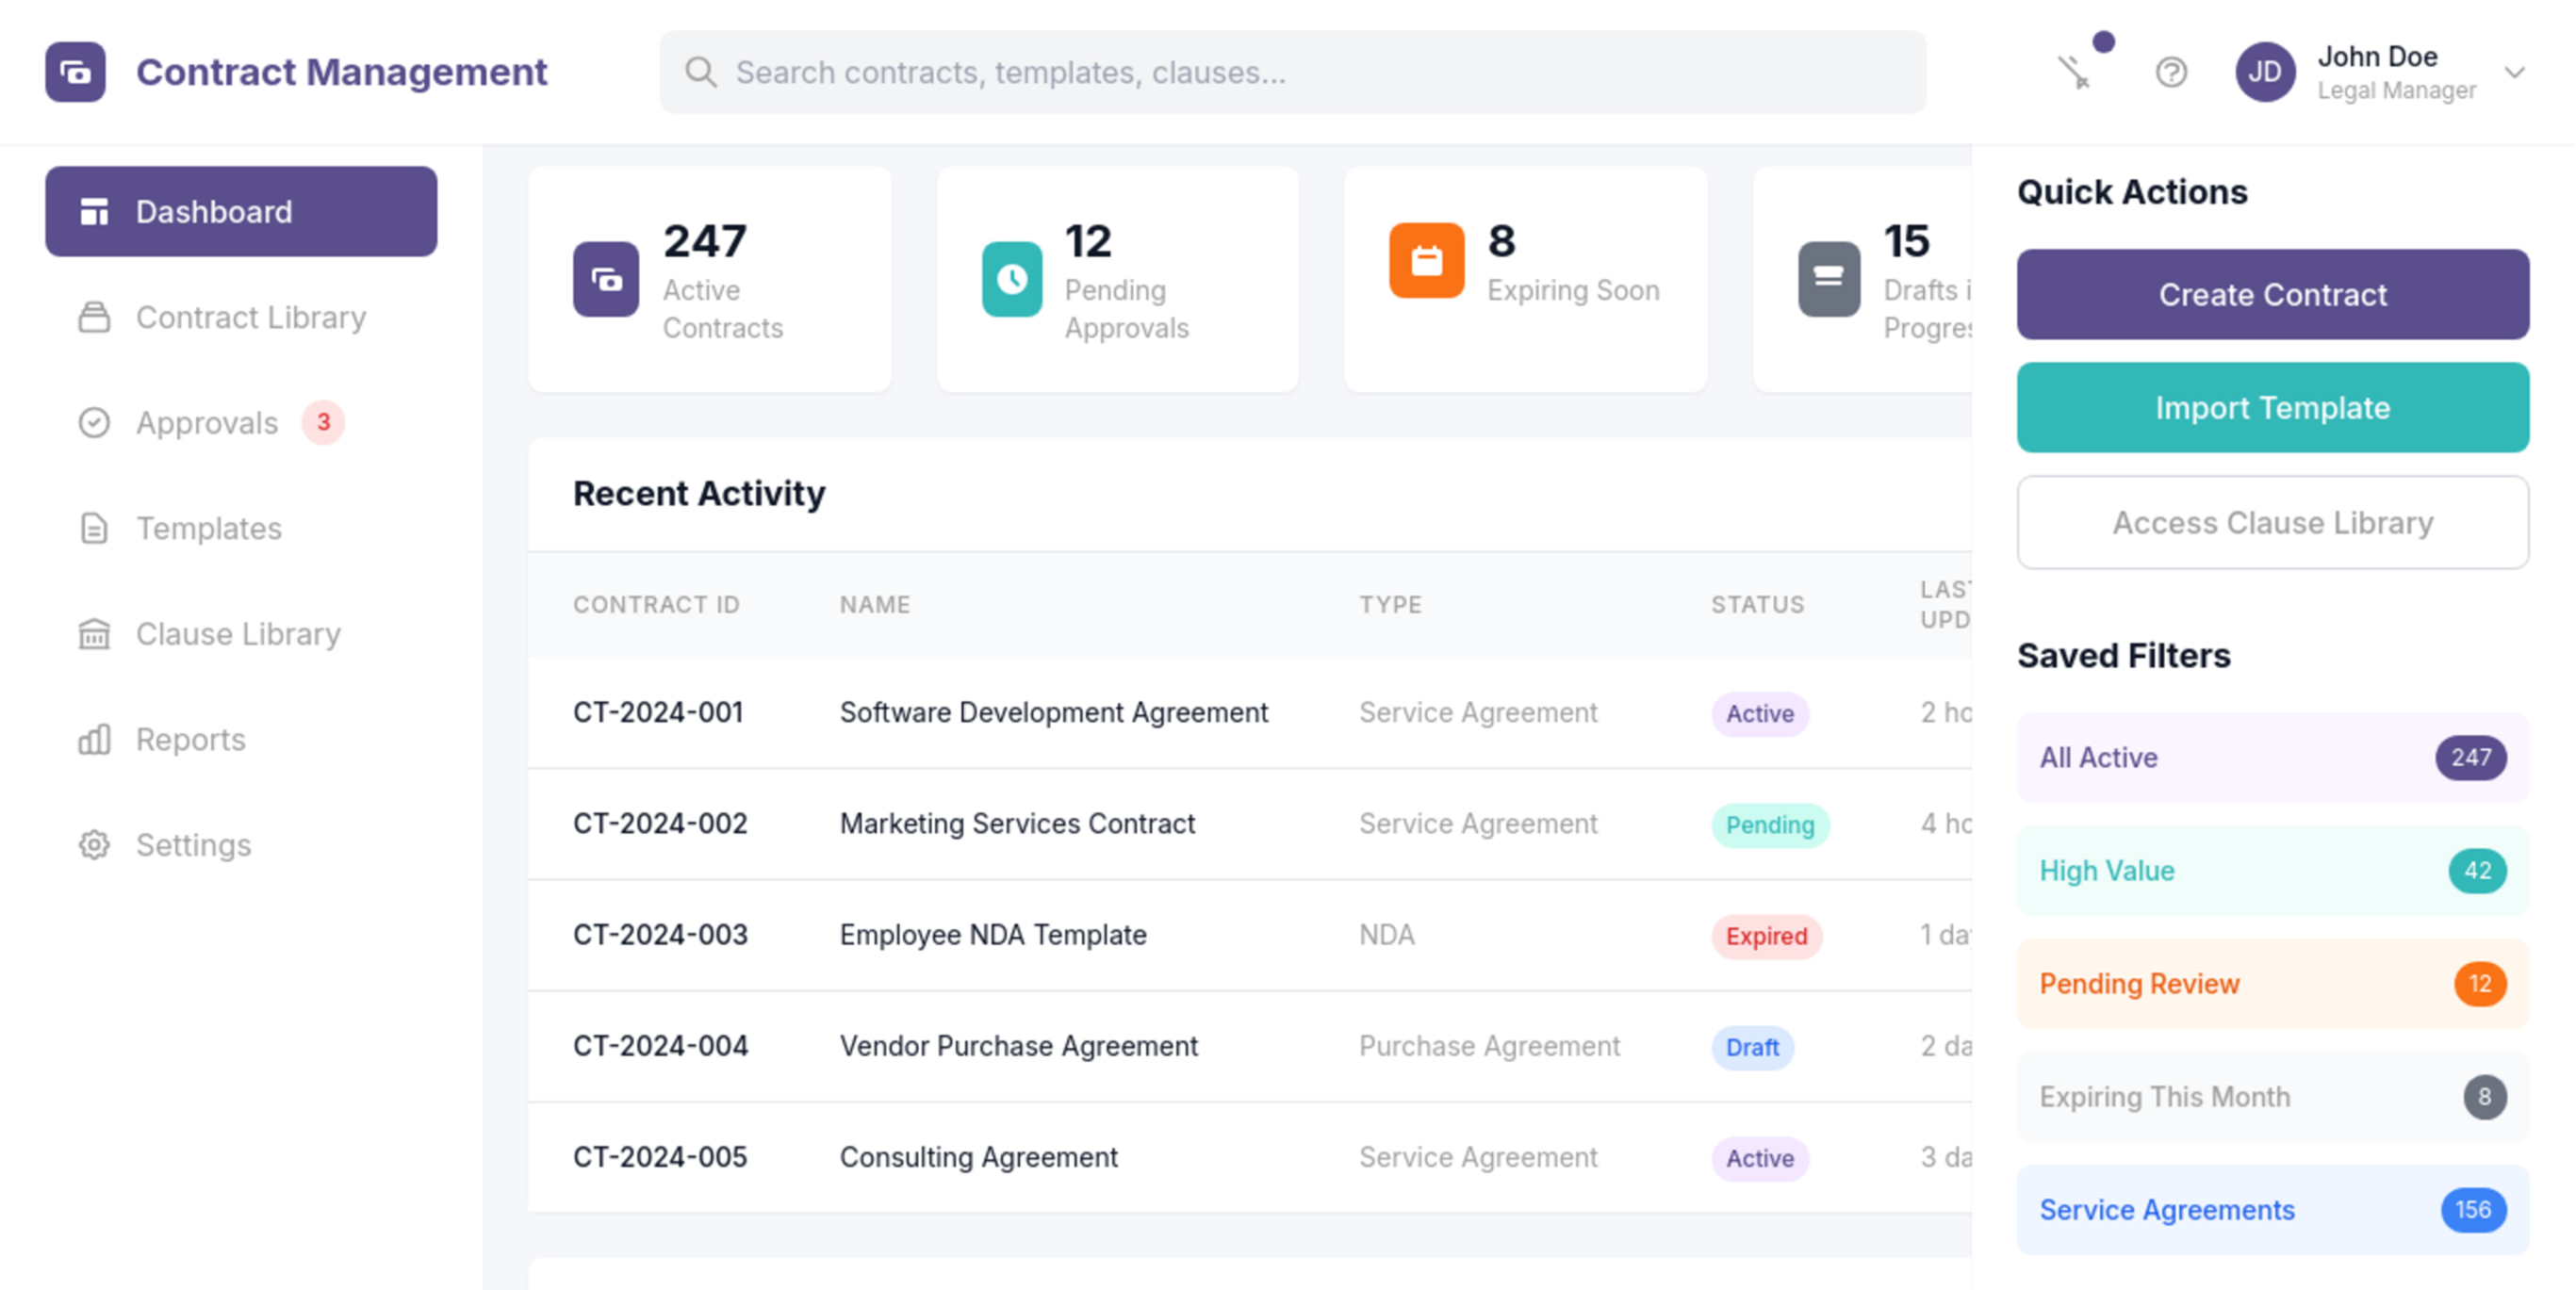Click the Reports bar chart icon

pos(94,740)
